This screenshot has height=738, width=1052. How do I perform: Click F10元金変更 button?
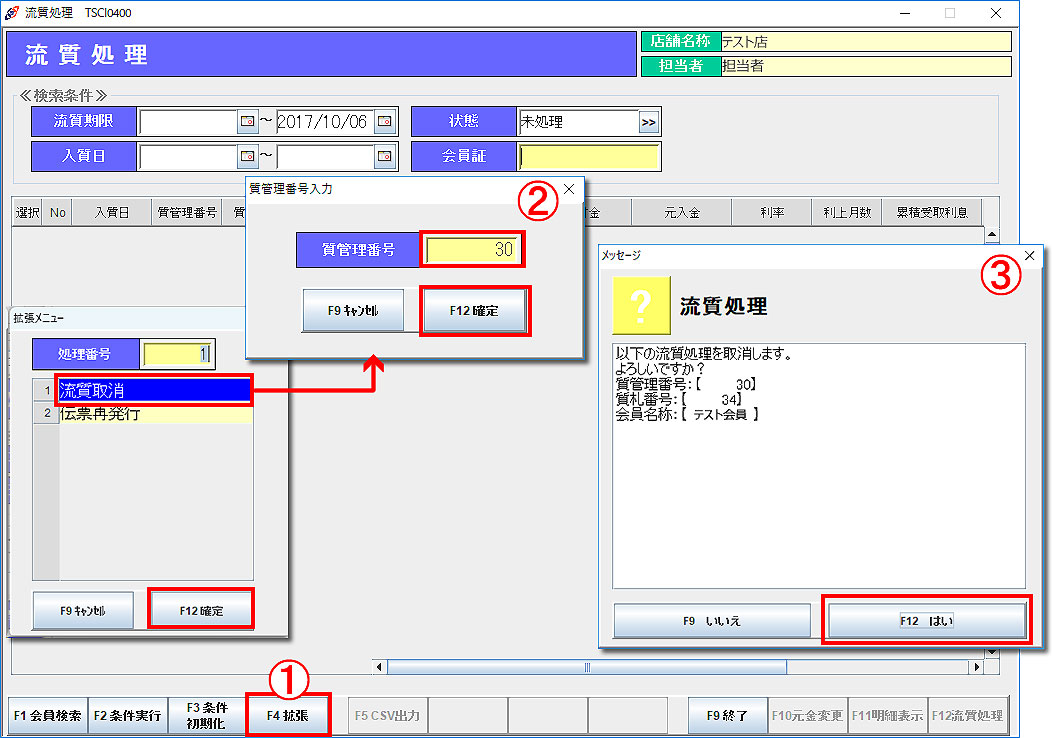tap(807, 716)
